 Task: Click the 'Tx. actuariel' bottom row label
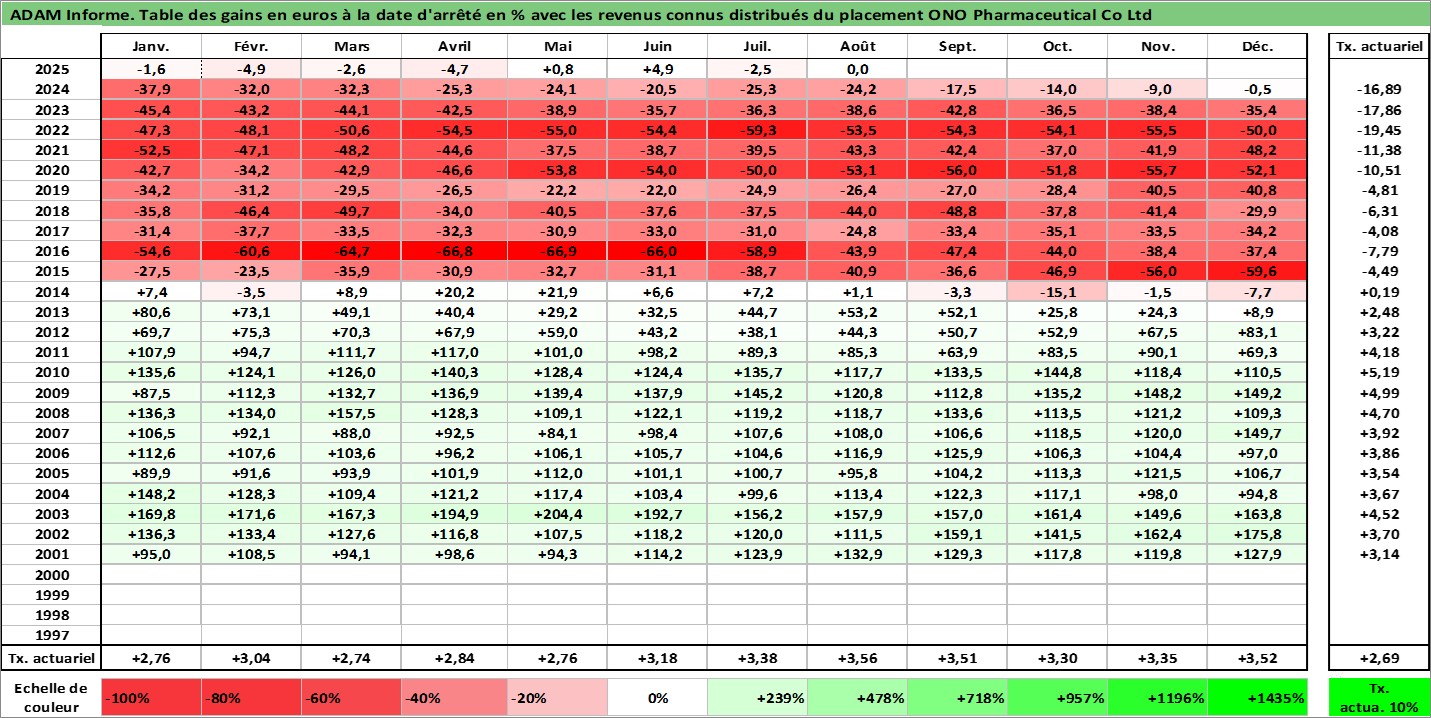coord(51,658)
